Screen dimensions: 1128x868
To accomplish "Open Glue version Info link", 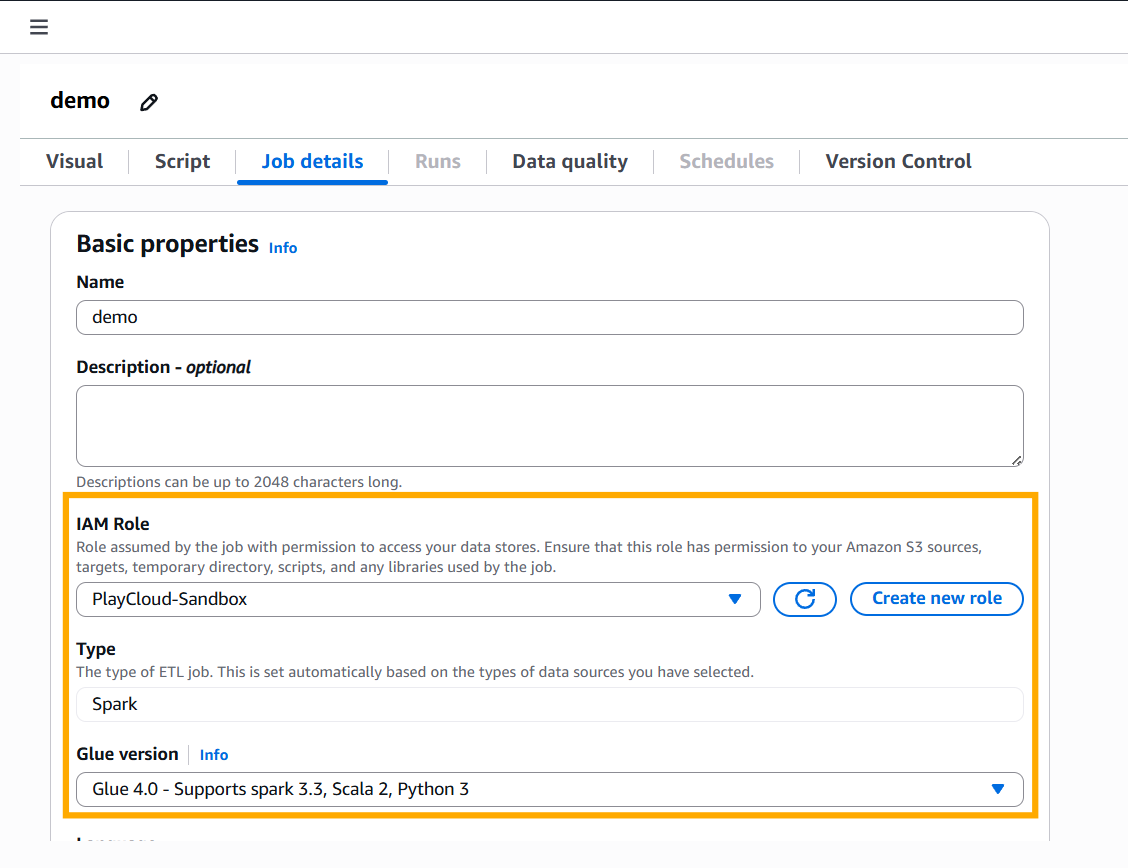I will [x=214, y=755].
